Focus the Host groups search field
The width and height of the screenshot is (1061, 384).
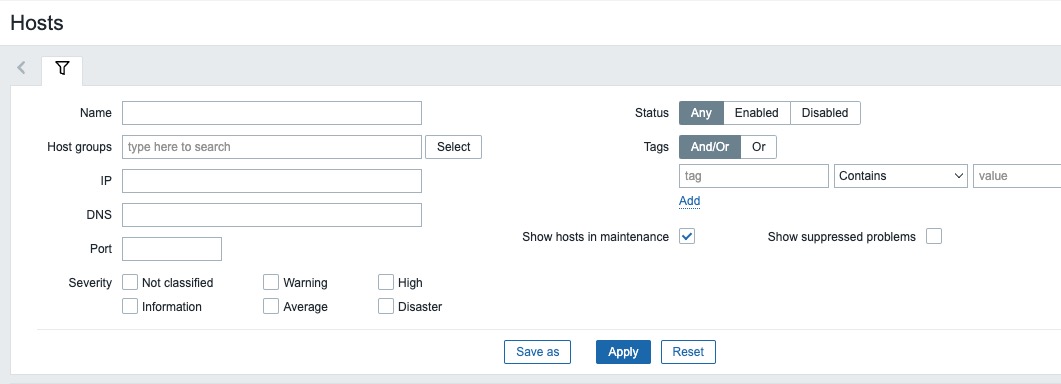[x=272, y=147]
